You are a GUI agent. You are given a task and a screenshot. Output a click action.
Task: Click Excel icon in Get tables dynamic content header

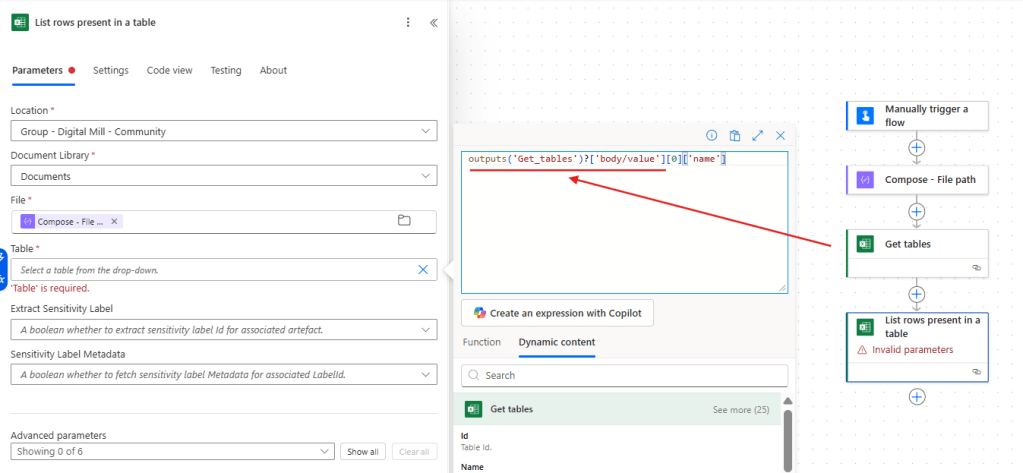tap(473, 409)
